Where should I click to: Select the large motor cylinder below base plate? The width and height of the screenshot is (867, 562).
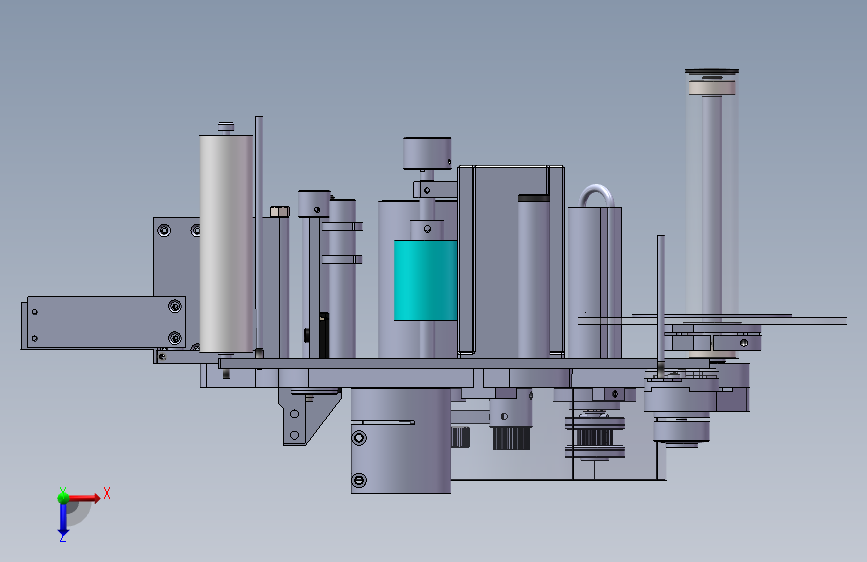[401, 440]
